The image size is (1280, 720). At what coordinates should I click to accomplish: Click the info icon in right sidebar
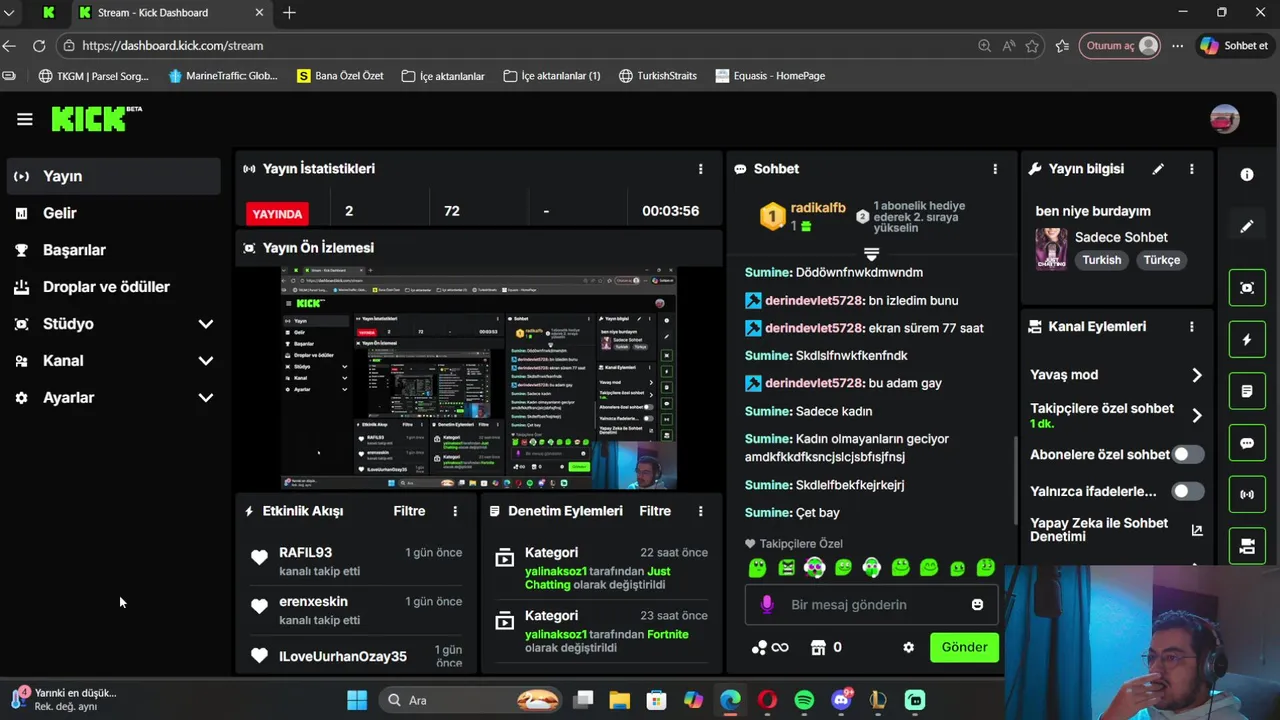(1247, 175)
